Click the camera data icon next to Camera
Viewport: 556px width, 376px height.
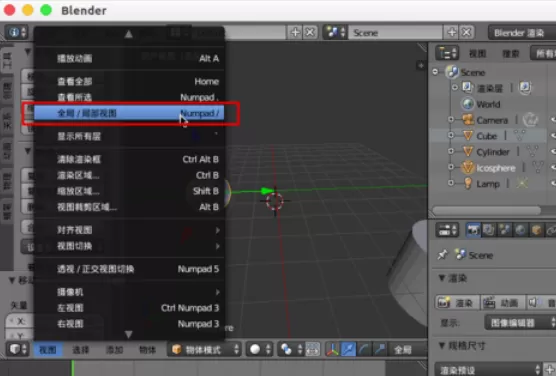click(530, 120)
